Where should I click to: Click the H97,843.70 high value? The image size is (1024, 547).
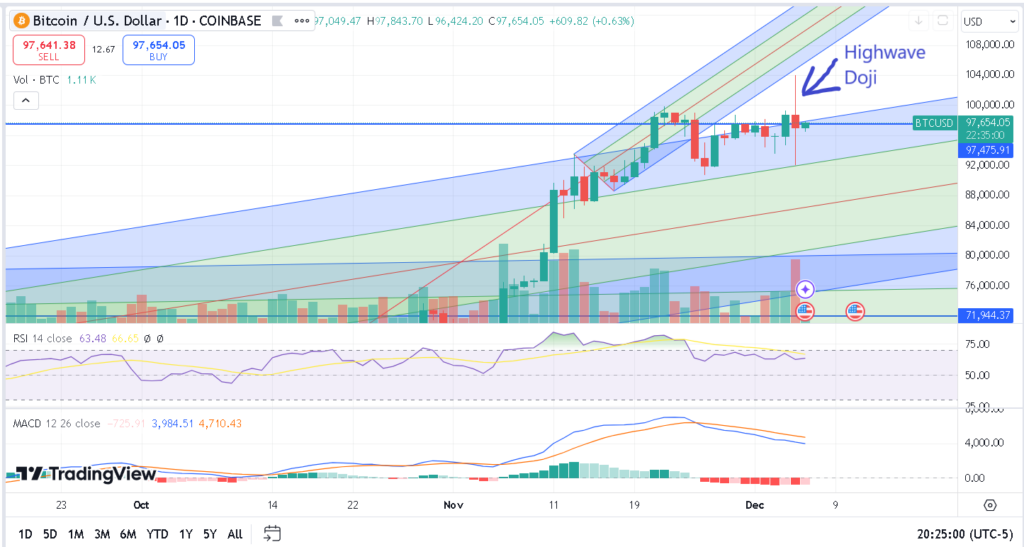395,21
